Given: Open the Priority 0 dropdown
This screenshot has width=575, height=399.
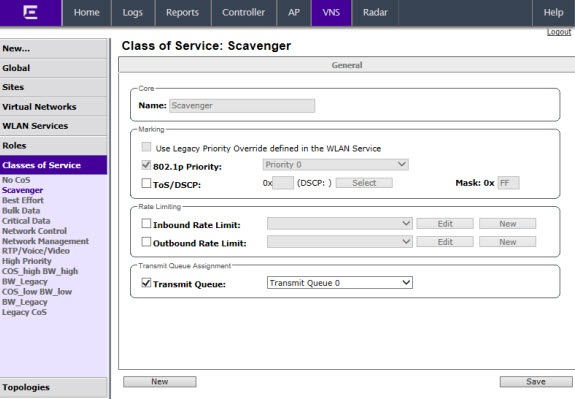Looking at the screenshot, I should [x=336, y=165].
